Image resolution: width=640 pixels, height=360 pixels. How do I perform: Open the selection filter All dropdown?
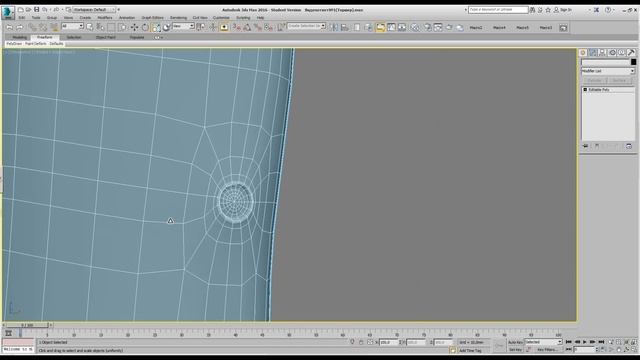pyautogui.click(x=72, y=26)
